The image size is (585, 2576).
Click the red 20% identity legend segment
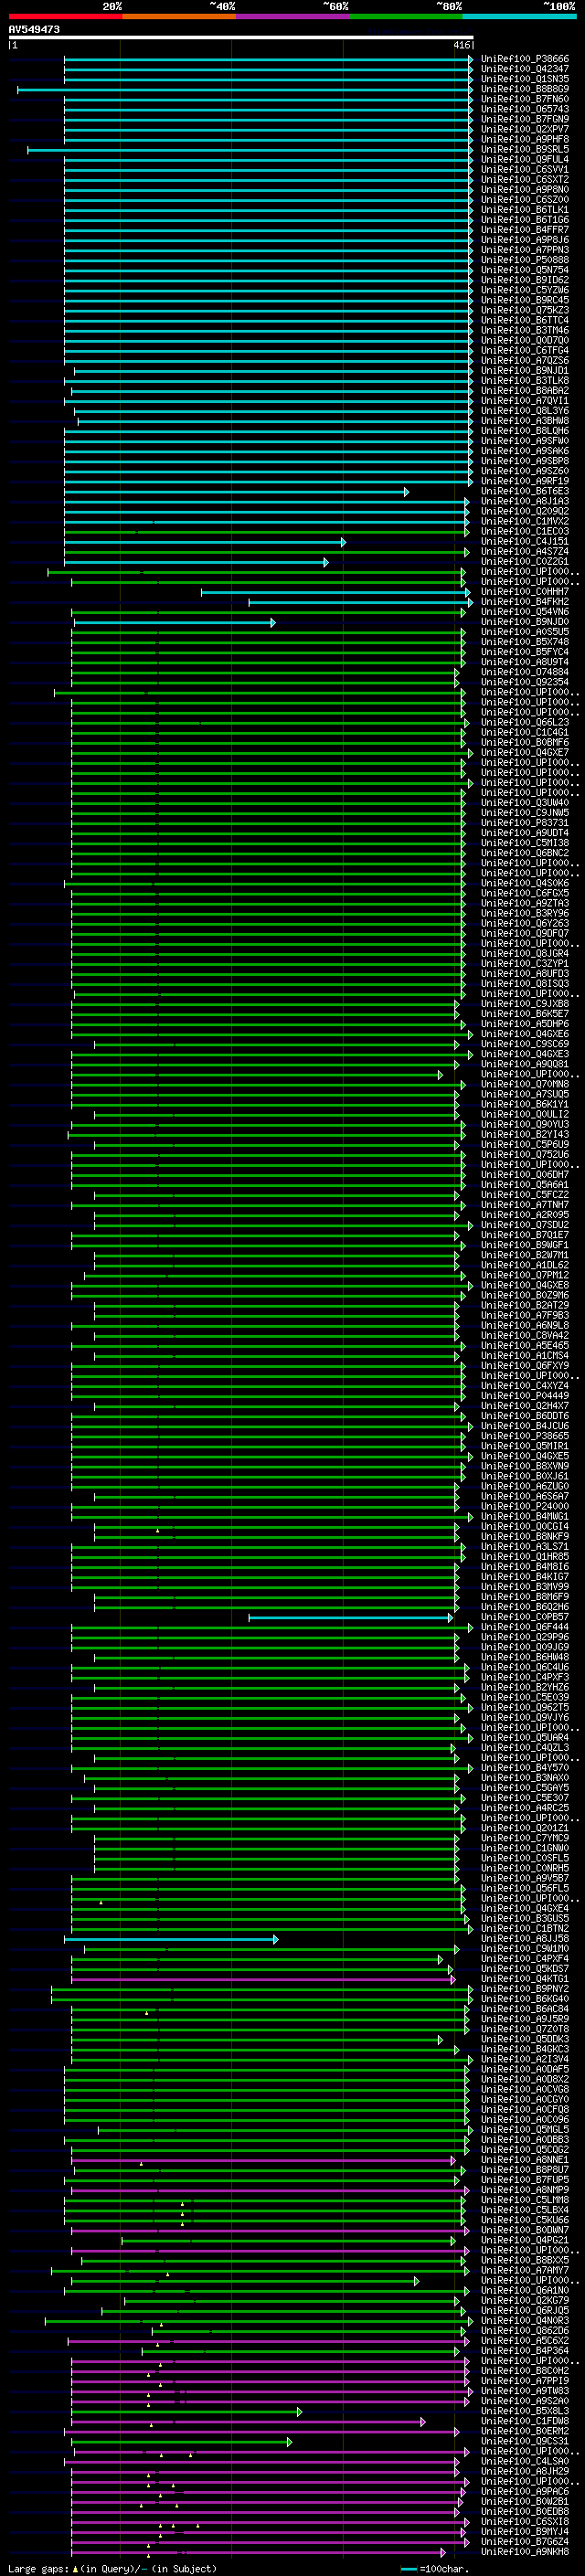pyautogui.click(x=65, y=16)
